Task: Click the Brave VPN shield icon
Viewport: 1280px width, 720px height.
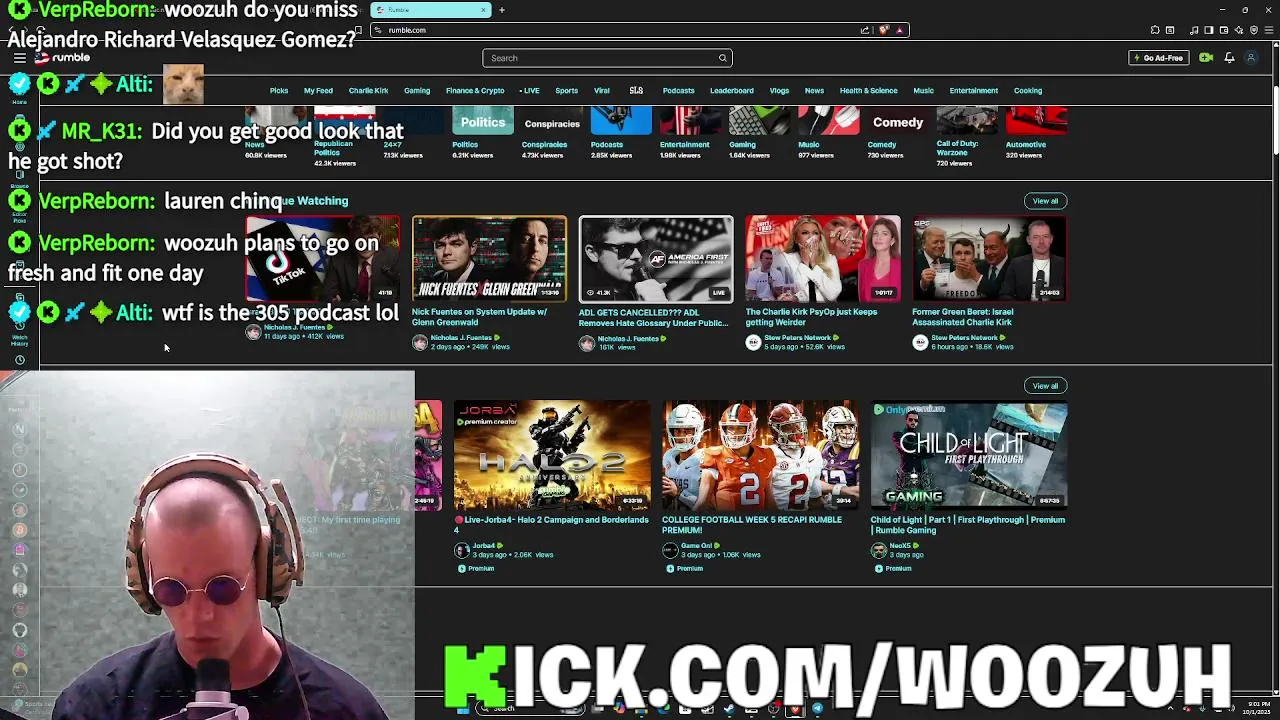Action: pos(1254,30)
